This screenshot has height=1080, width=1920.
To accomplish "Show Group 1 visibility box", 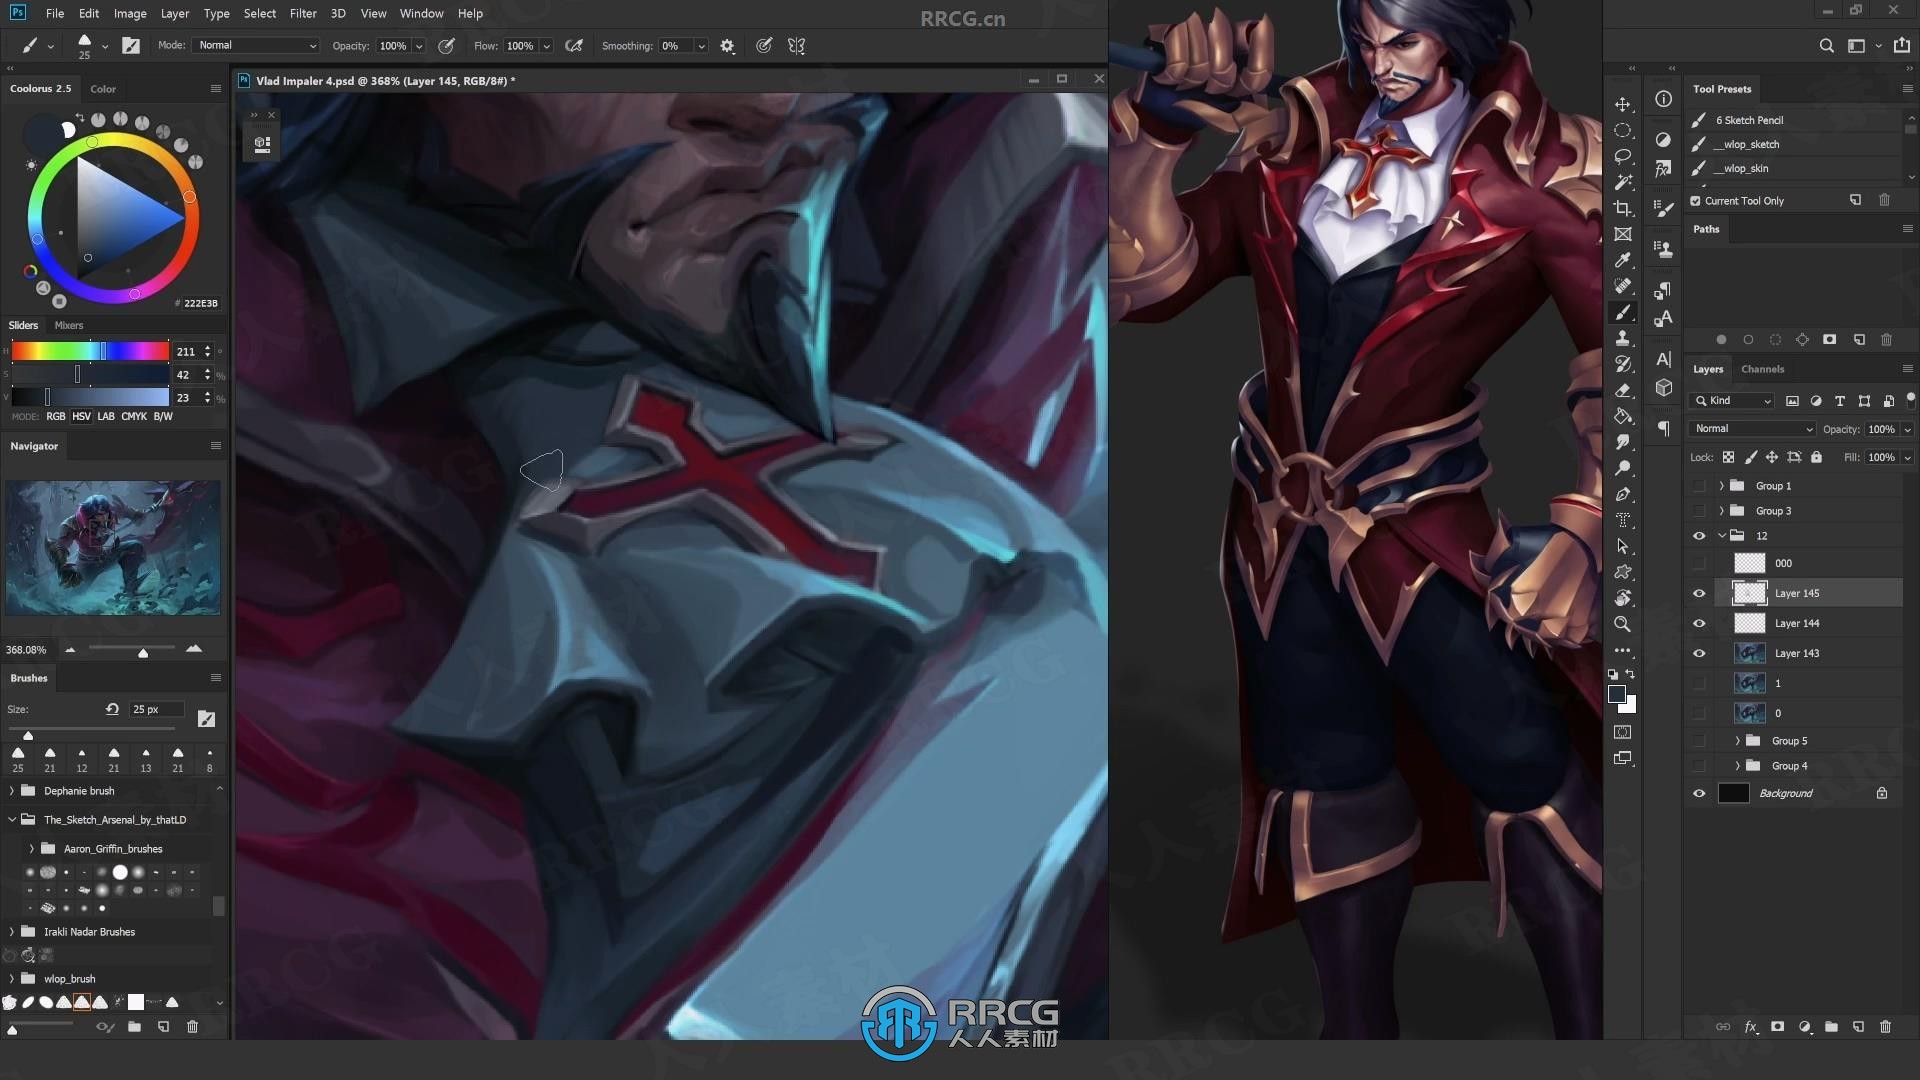I will [1699, 486].
